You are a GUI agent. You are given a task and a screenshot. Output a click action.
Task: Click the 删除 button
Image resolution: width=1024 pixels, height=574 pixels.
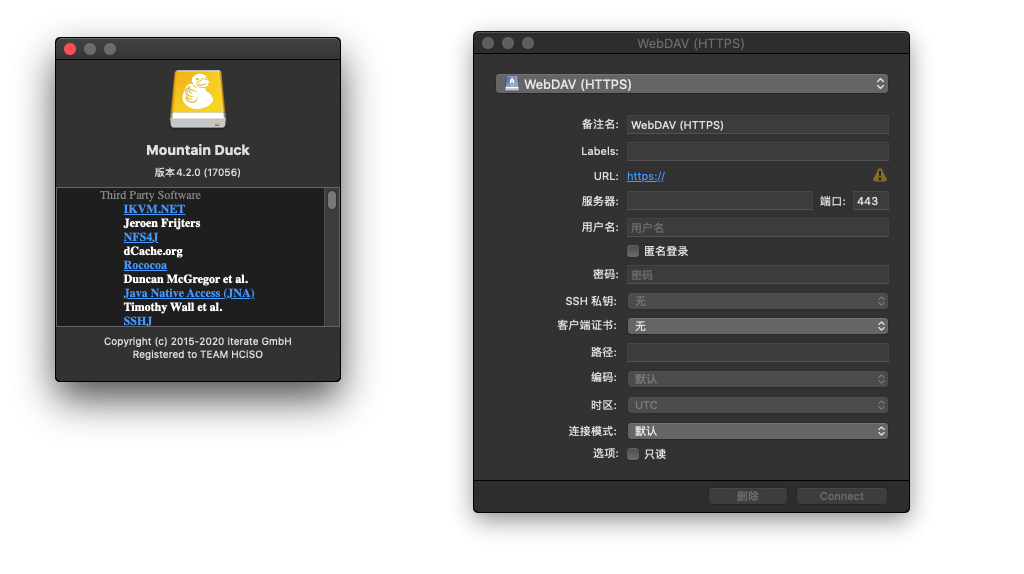748,496
